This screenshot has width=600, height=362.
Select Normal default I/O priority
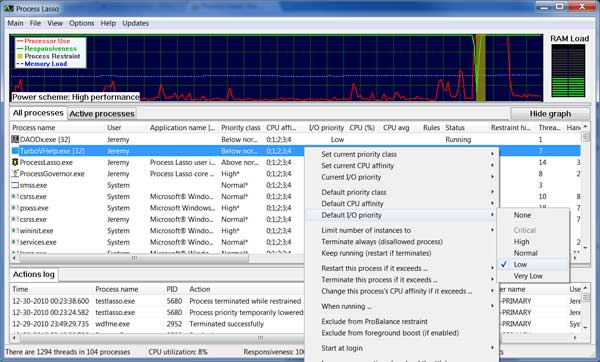[533, 253]
